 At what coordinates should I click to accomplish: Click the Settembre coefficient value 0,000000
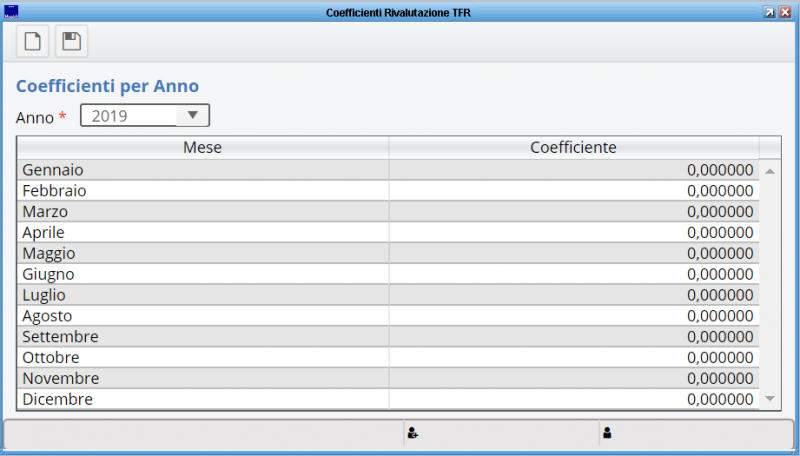click(720, 337)
